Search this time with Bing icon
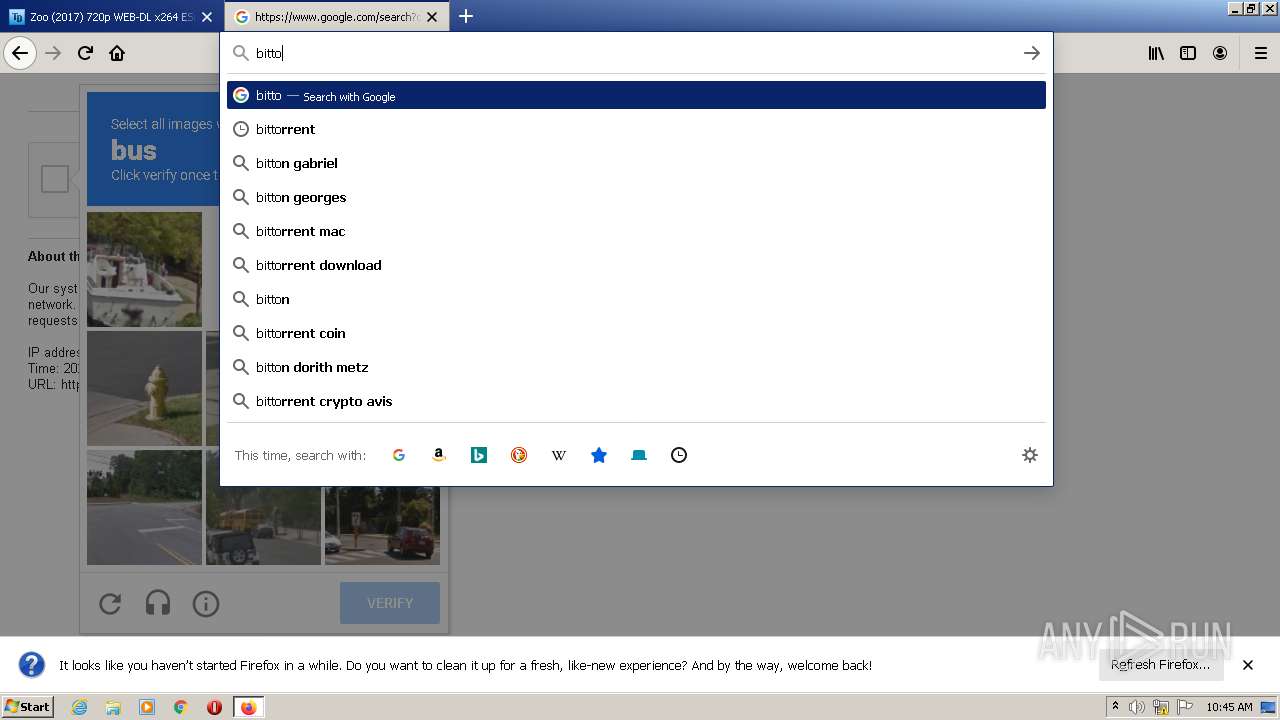Screen dimensions: 1280x720 (x=479, y=455)
